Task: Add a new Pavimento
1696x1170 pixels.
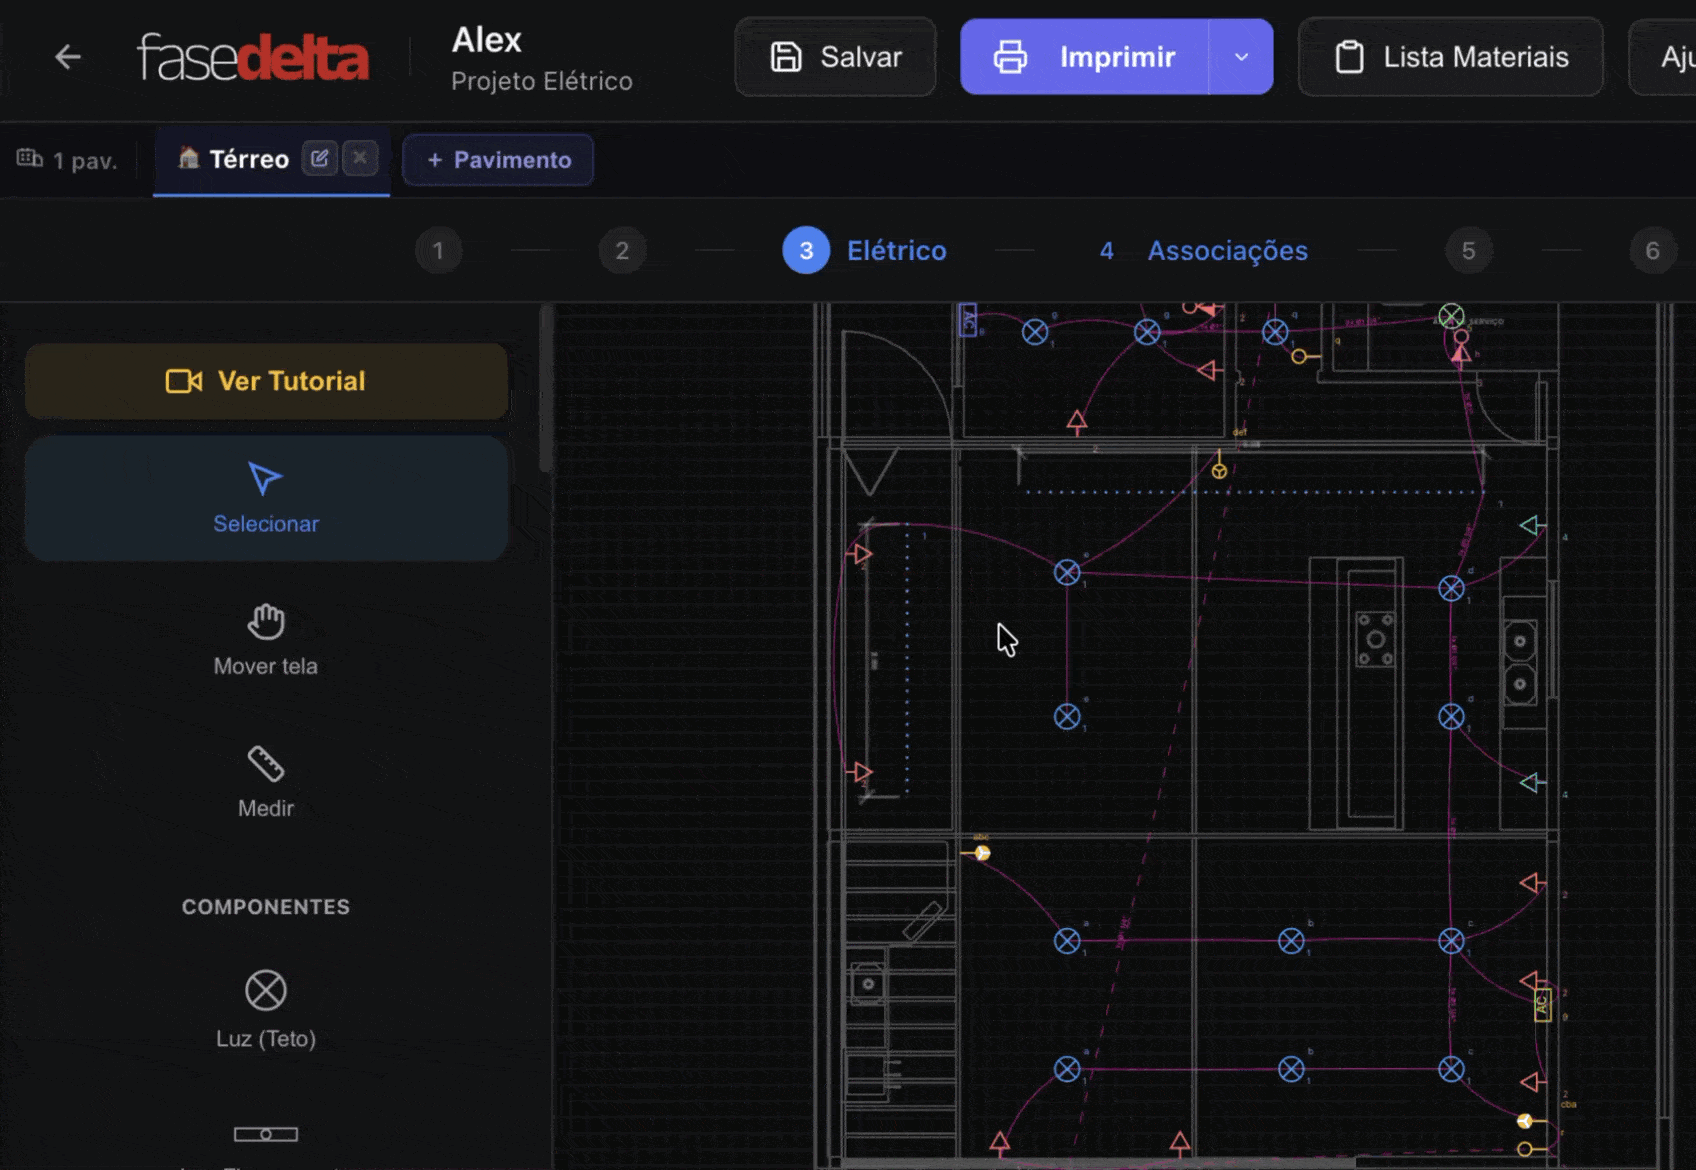Action: [x=498, y=160]
